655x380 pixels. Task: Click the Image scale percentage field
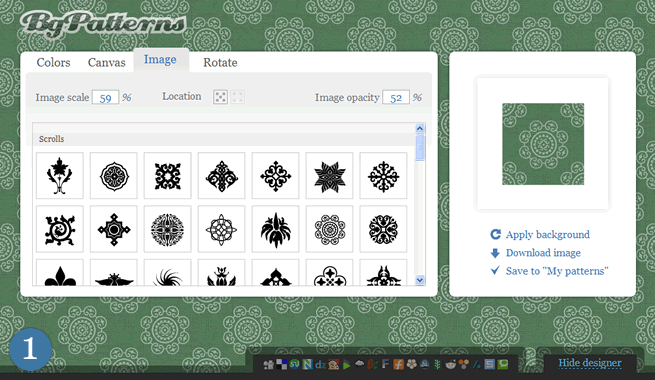(x=105, y=97)
